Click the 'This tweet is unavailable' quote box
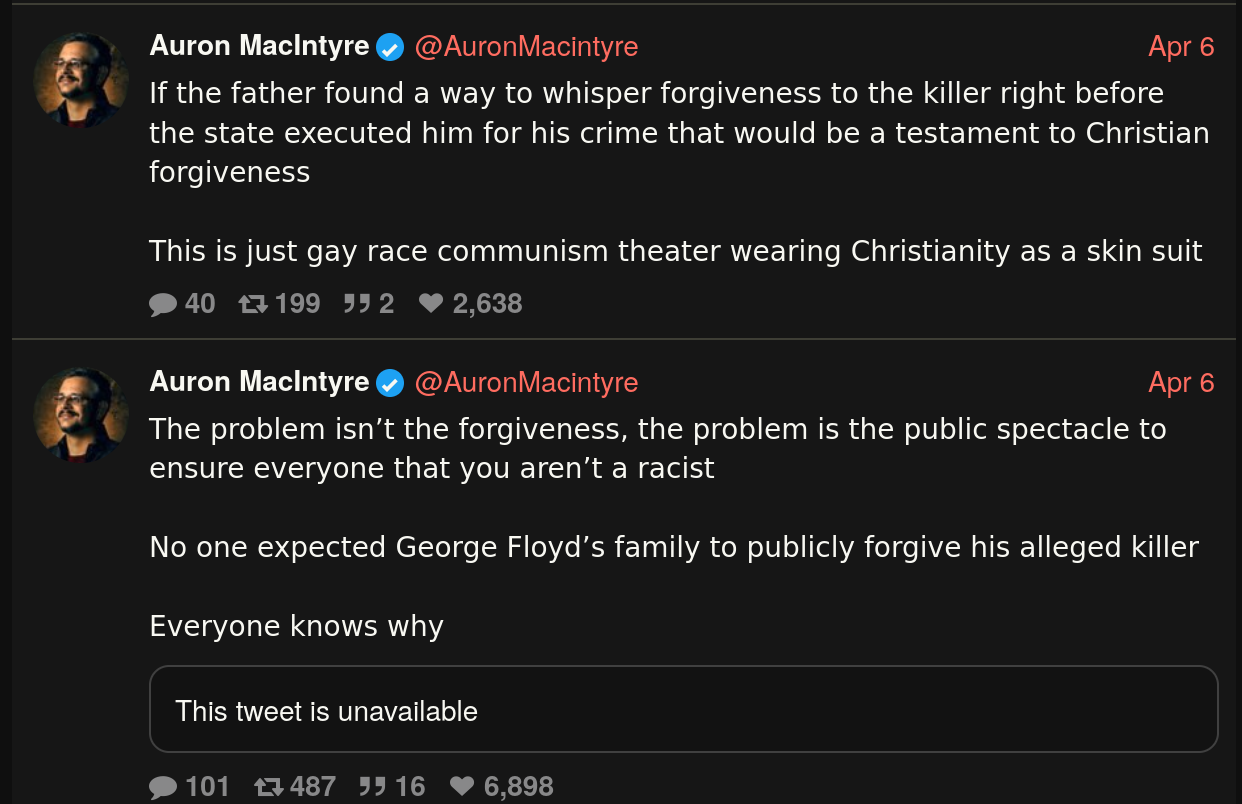The height and width of the screenshot is (804, 1242). click(683, 709)
